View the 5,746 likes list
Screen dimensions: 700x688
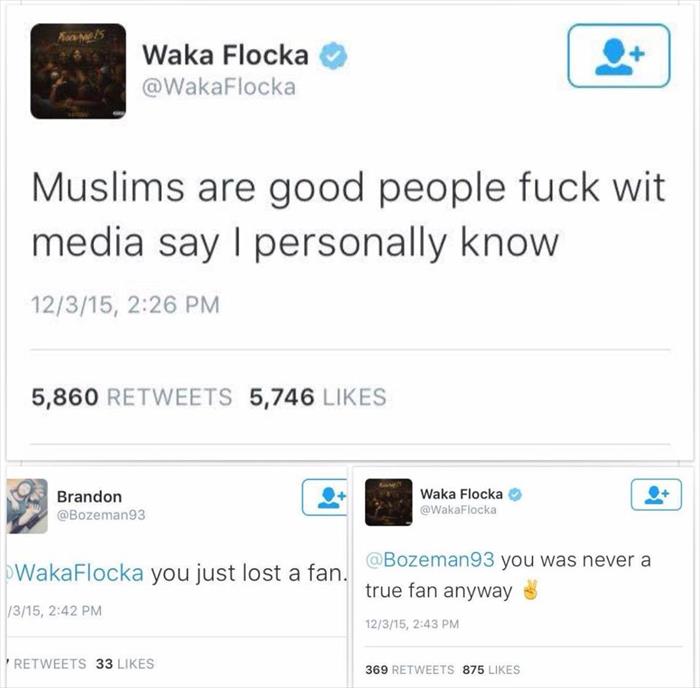point(318,397)
